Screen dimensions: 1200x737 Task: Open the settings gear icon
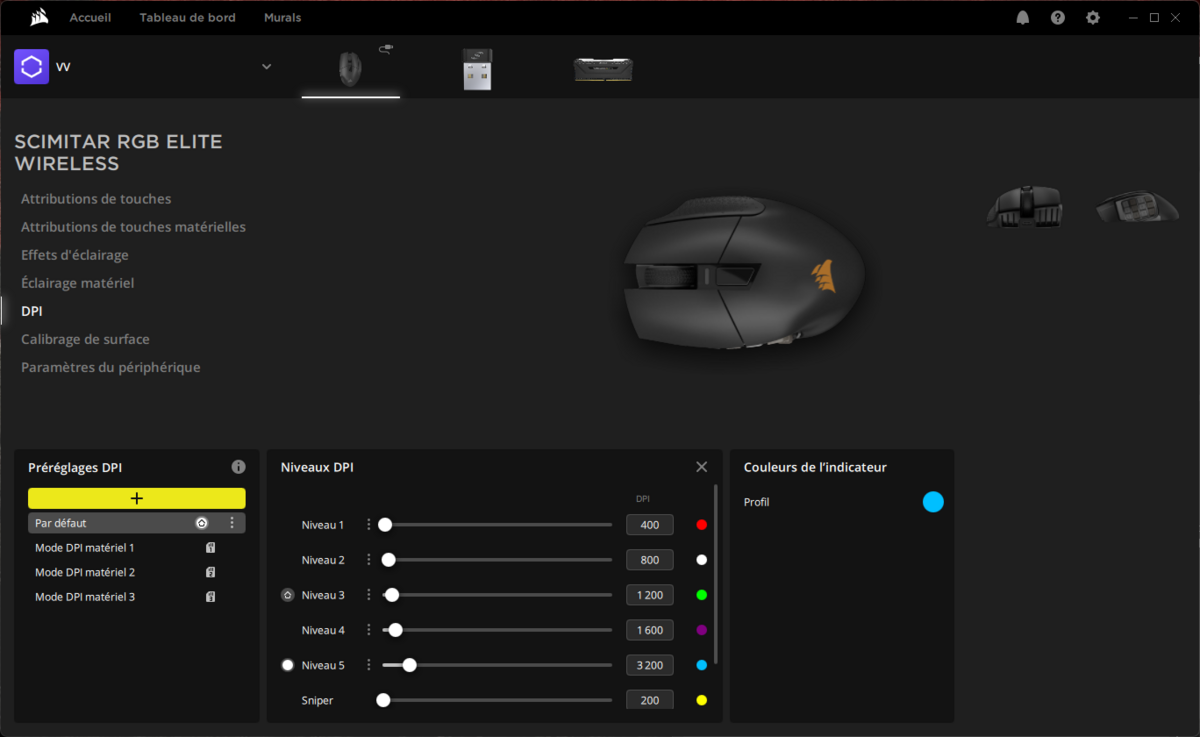tap(1093, 18)
